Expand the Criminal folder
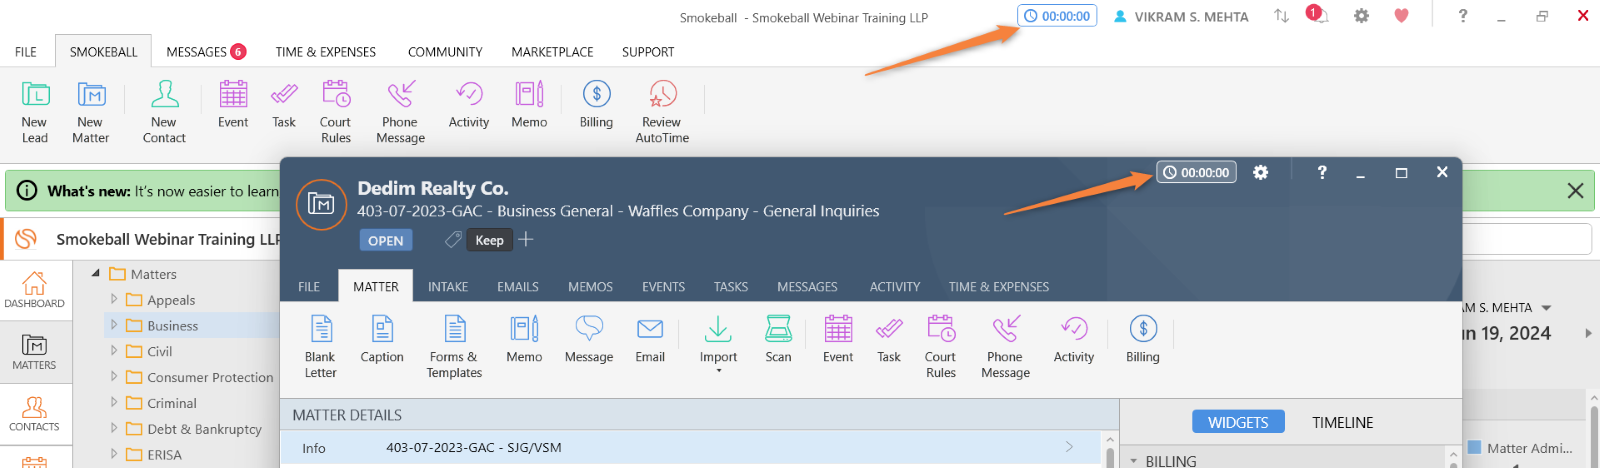Screen dimensions: 1600x468 [114, 403]
